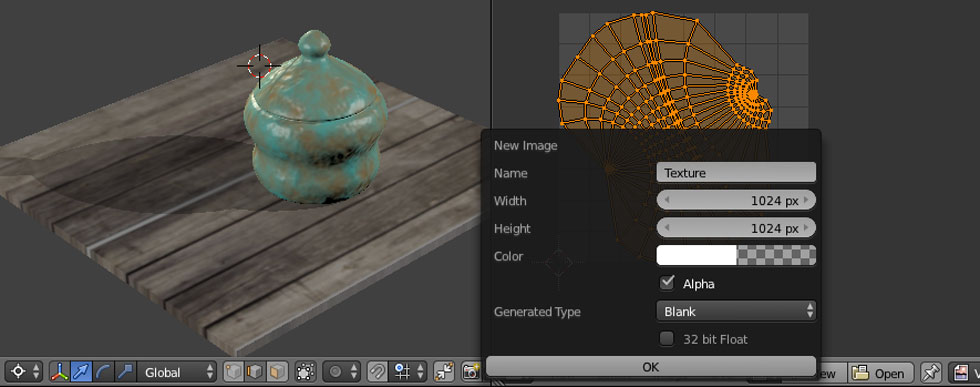
Task: Expand the Generated Type Blank dropdown
Action: point(736,311)
